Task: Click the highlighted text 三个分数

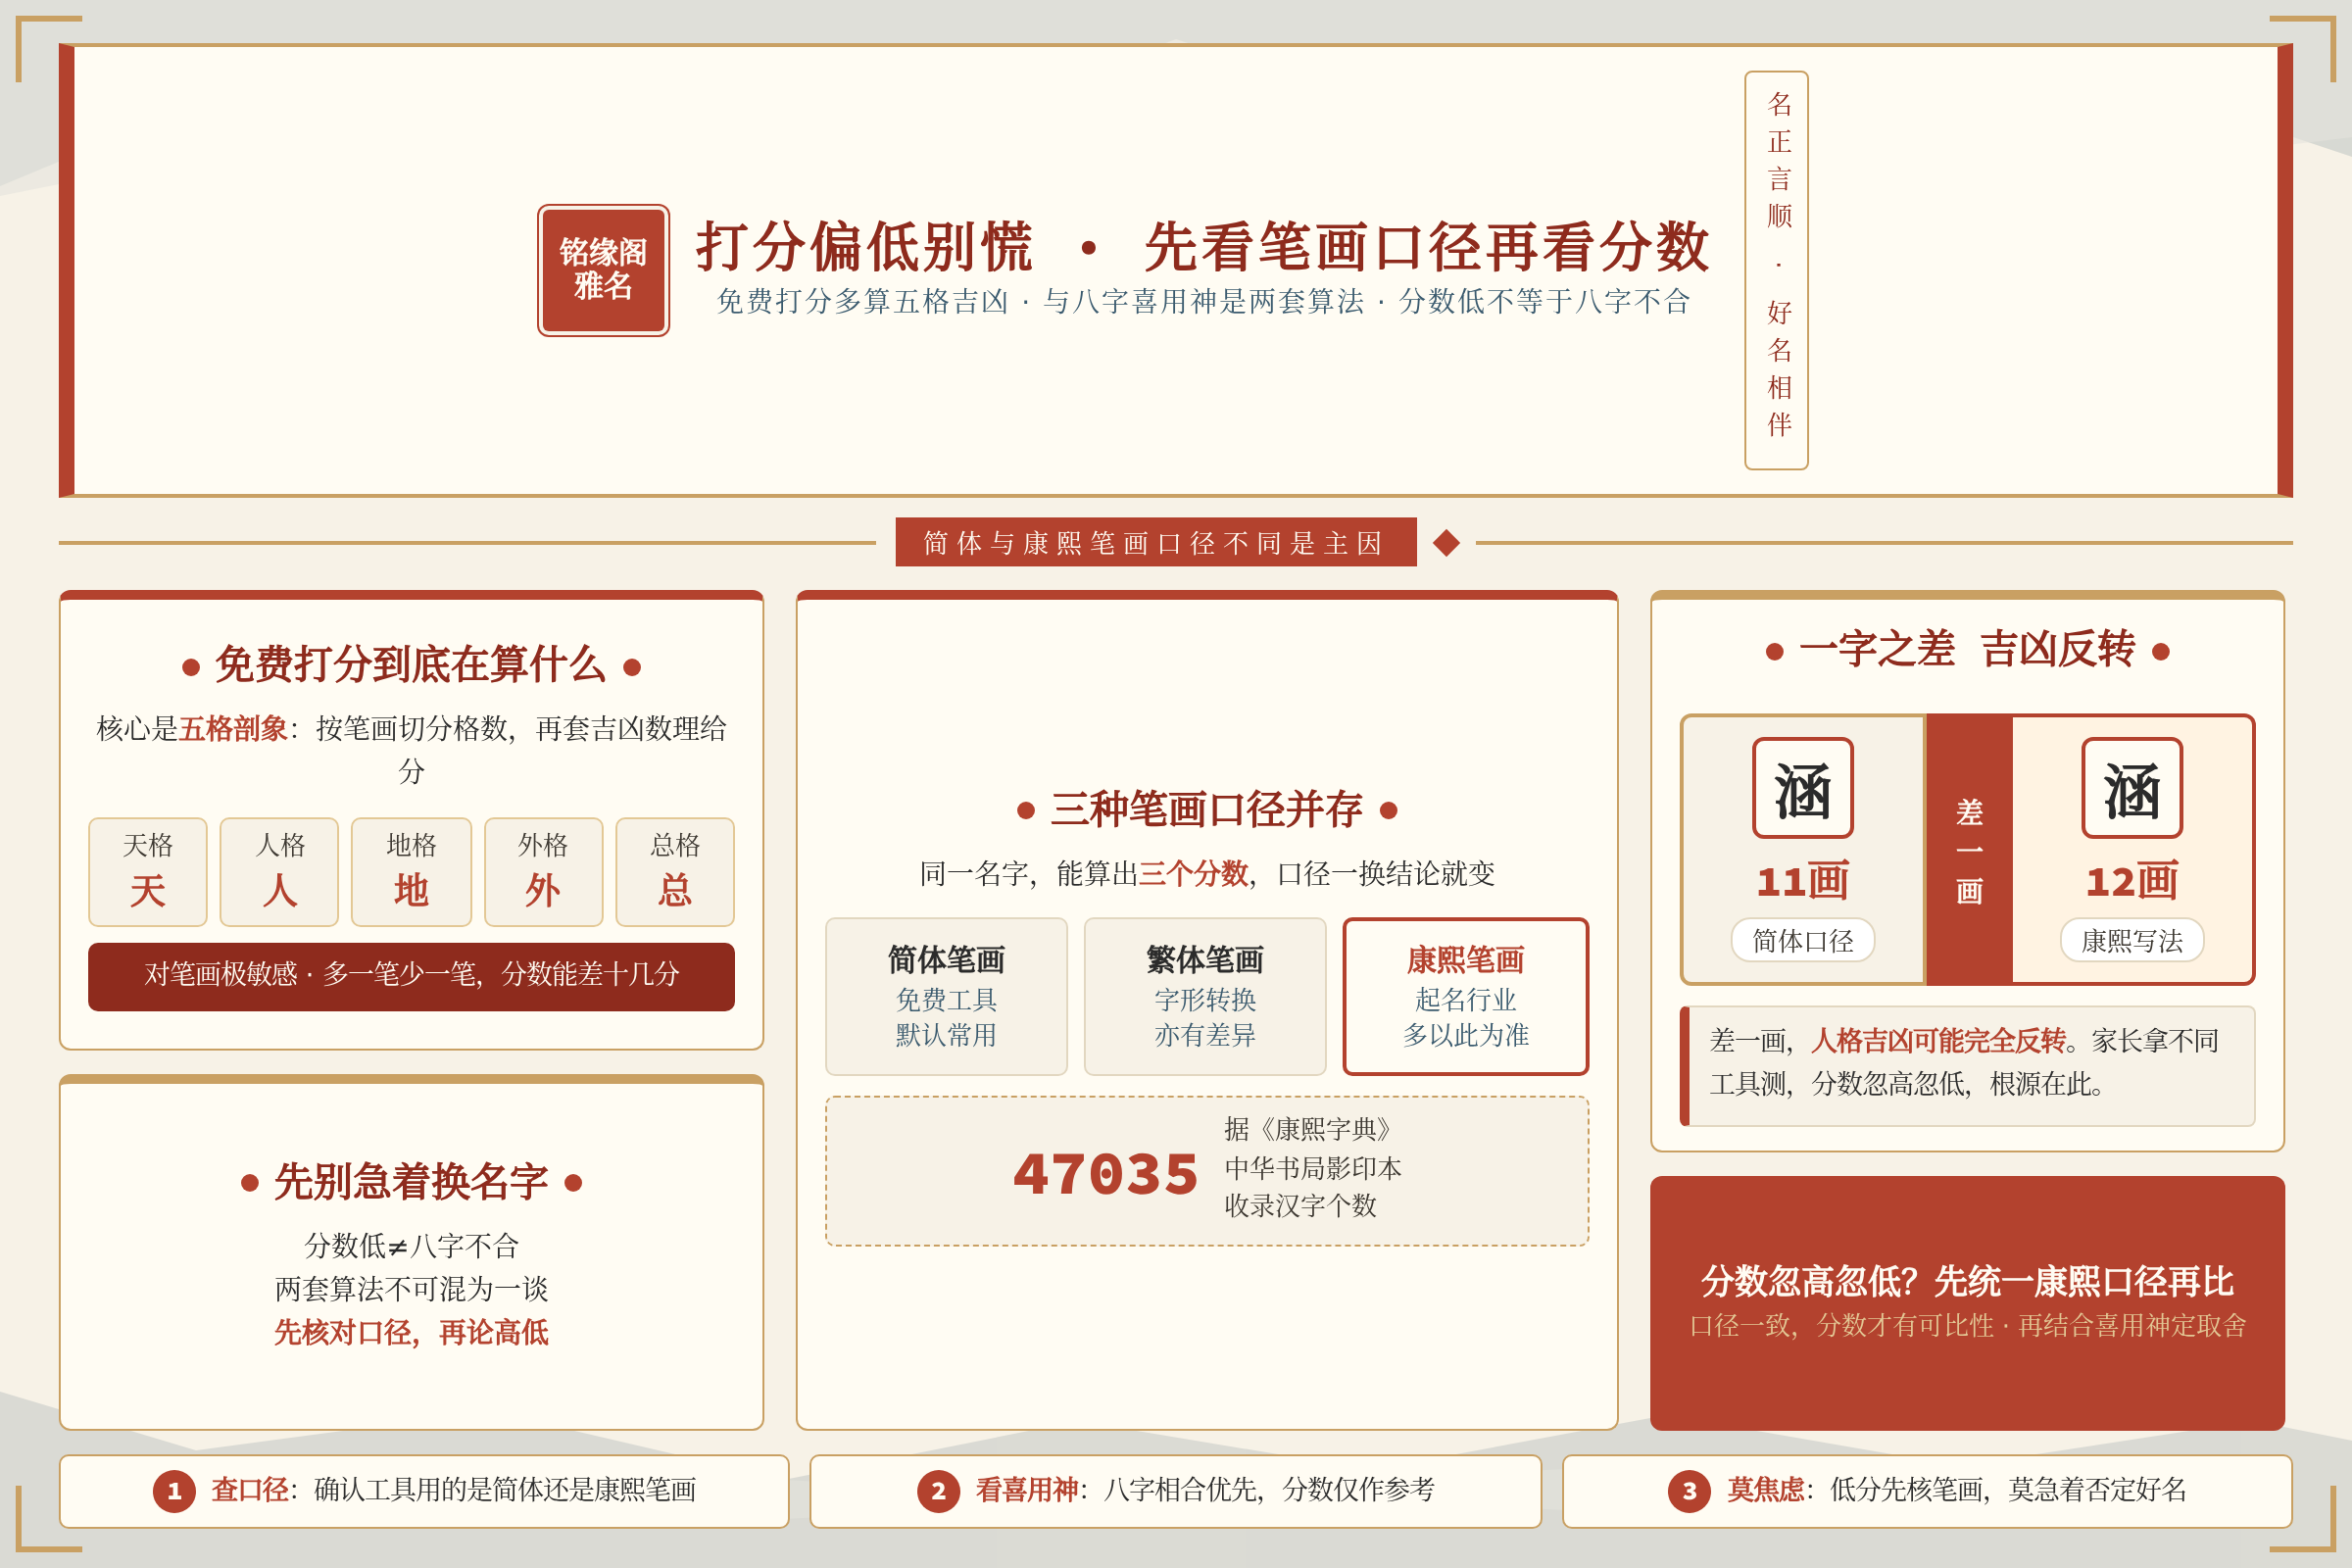Action: [x=1194, y=873]
